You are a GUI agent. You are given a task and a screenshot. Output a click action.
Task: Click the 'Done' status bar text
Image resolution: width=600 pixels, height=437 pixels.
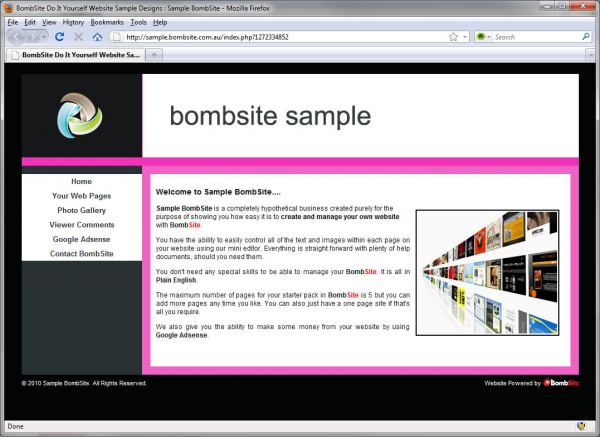[16, 426]
